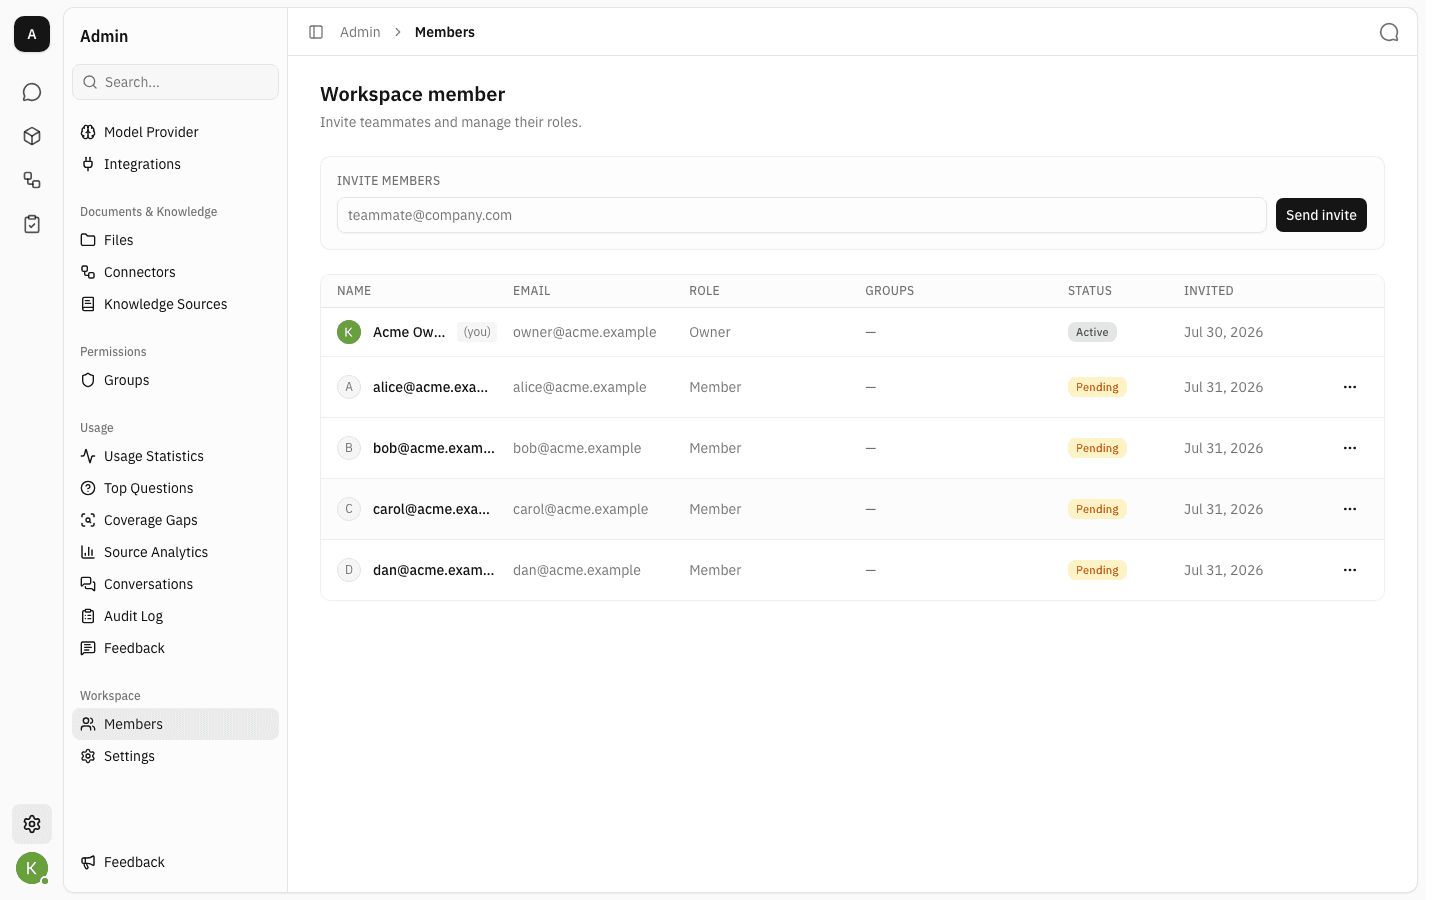This screenshot has height=900, width=1440.
Task: Open Model Provider page
Action: tap(175, 132)
